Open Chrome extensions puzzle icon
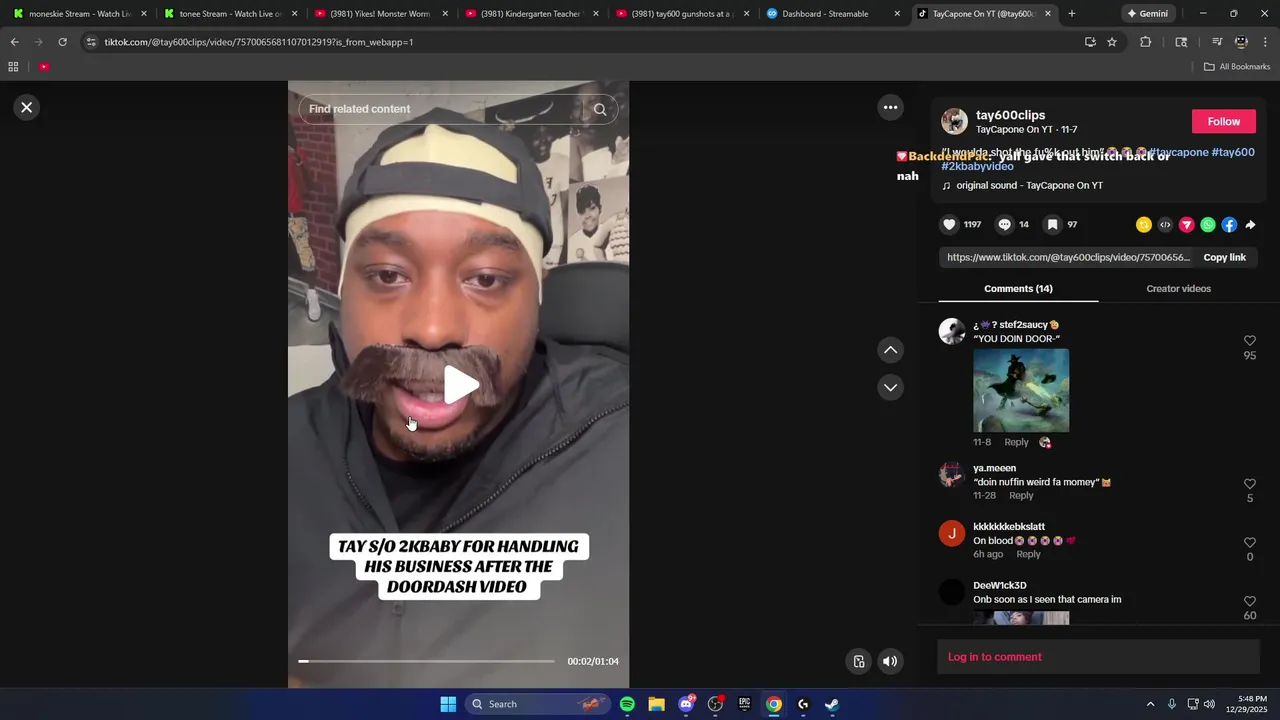This screenshot has height=720, width=1280. click(x=1146, y=42)
